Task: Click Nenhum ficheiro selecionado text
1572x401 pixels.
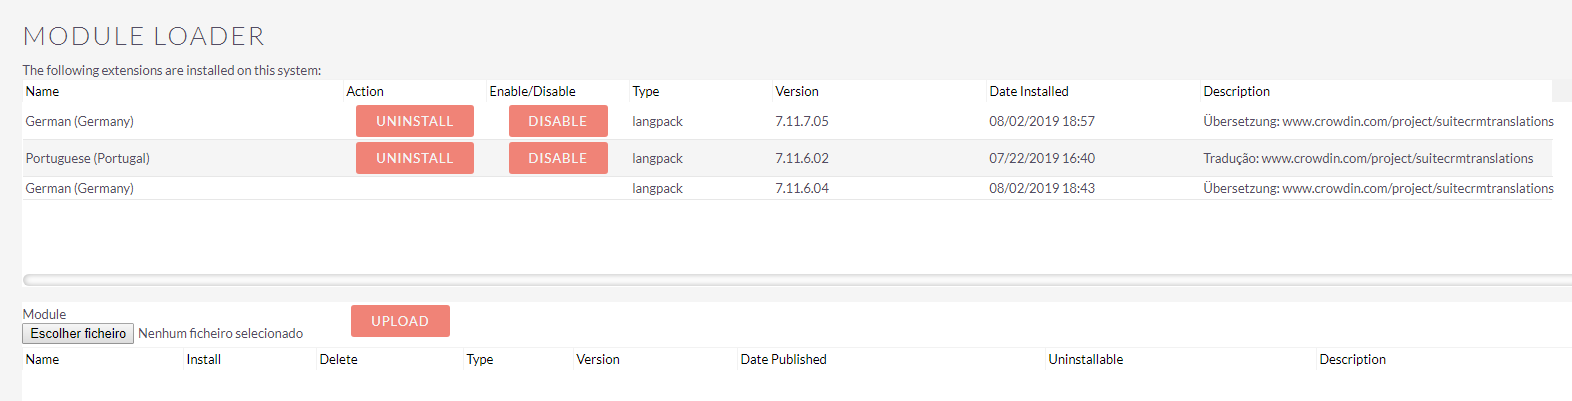Action: [220, 333]
